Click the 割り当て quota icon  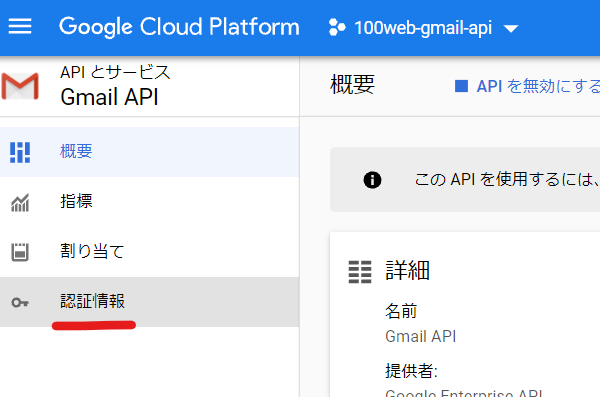[20, 252]
